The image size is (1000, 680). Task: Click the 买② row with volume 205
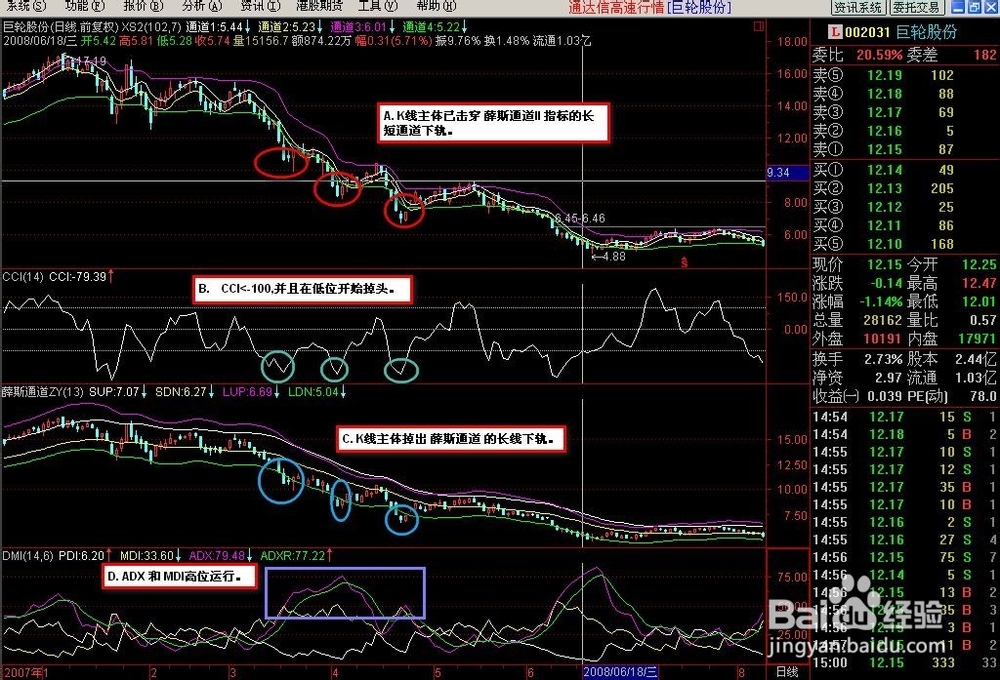pyautogui.click(x=905, y=189)
